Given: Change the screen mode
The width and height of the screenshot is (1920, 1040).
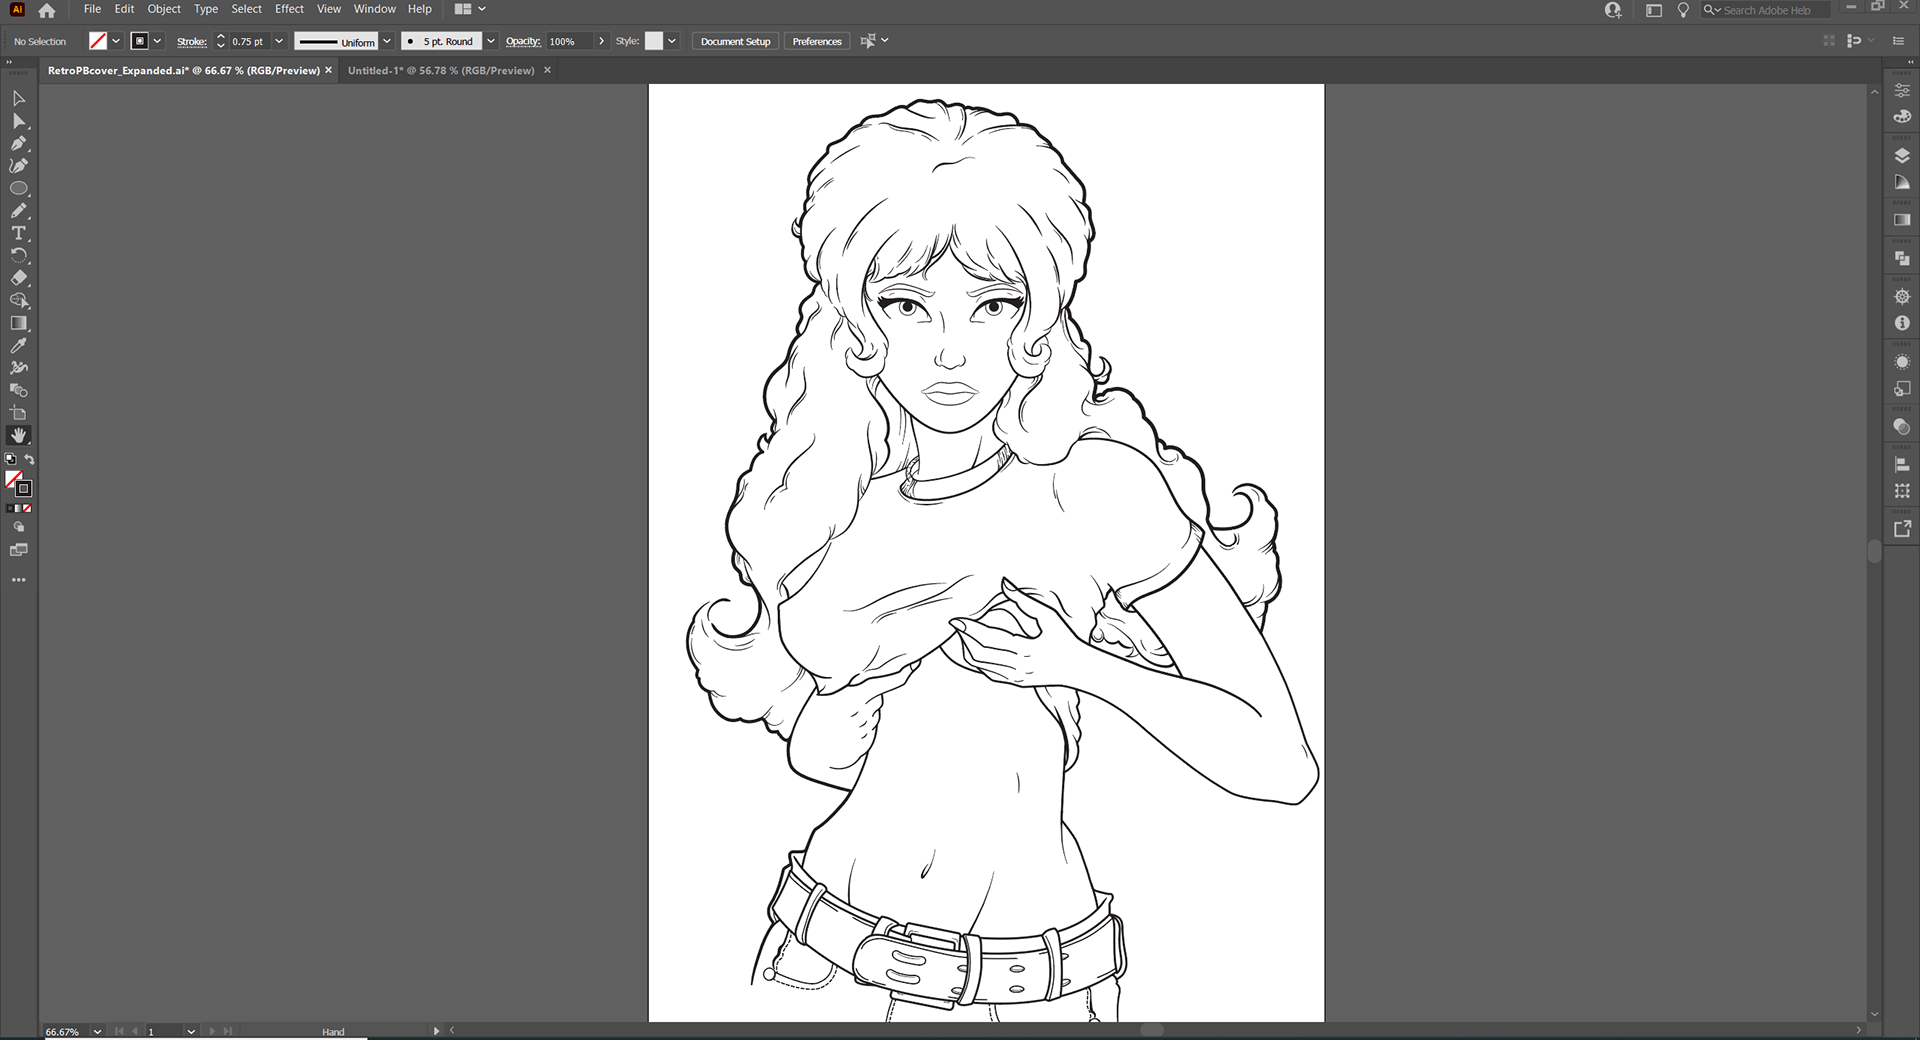Looking at the screenshot, I should [18, 550].
